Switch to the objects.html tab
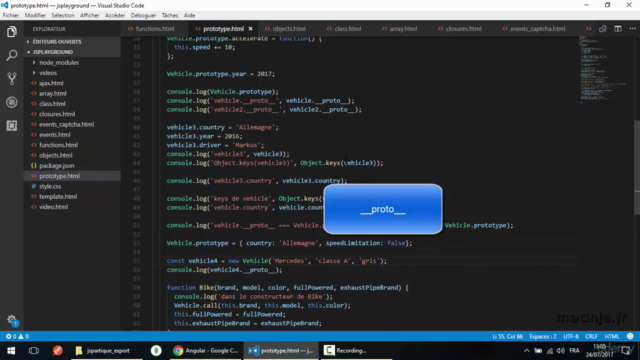Image resolution: width=640 pixels, height=360 pixels. click(x=288, y=29)
